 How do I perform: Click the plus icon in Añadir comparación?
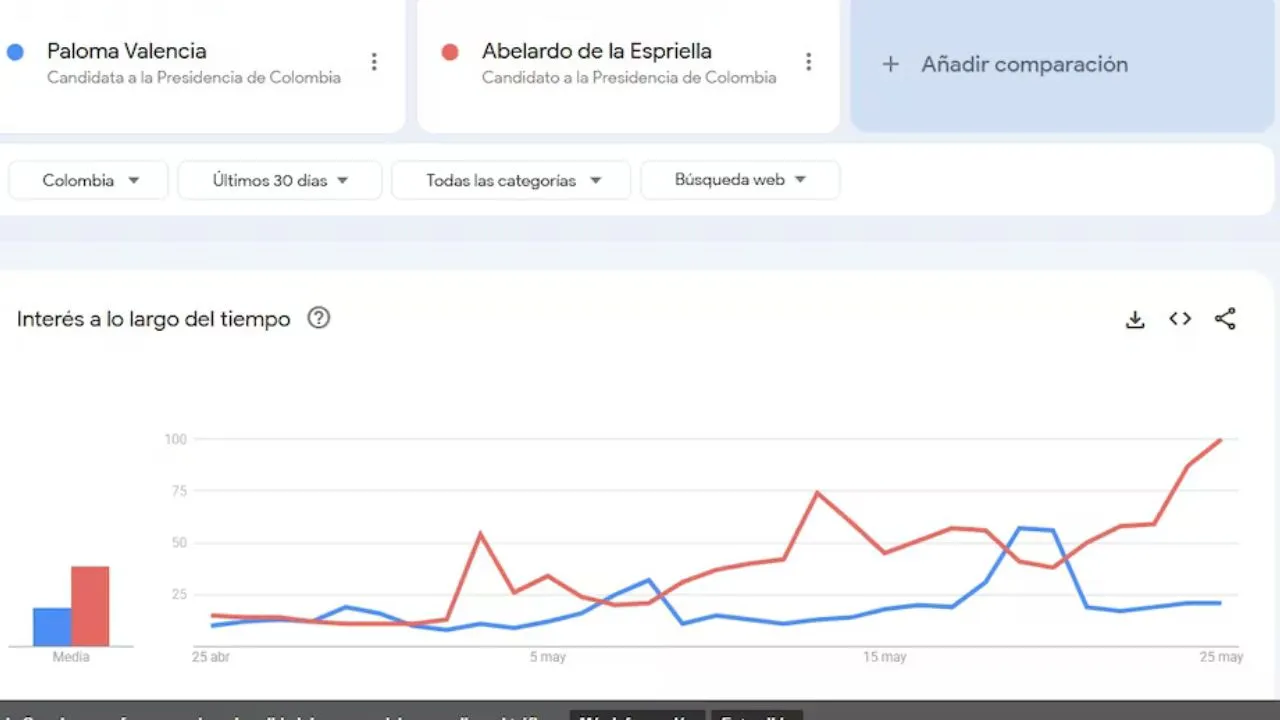pyautogui.click(x=890, y=64)
